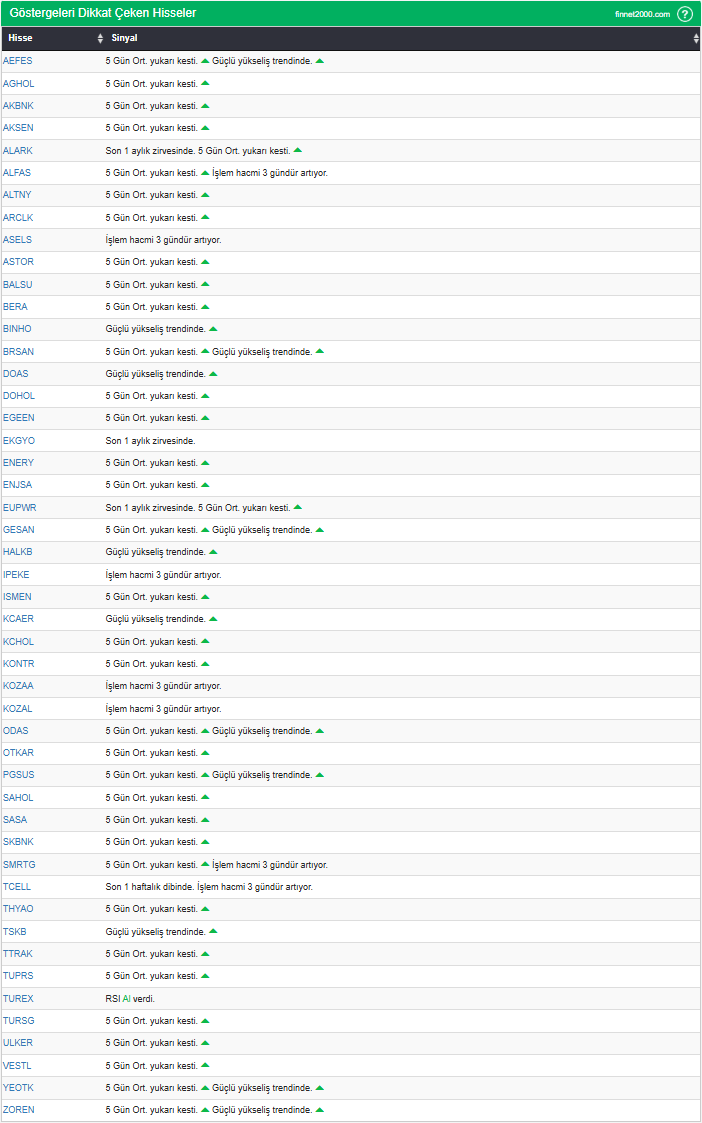Viewport: 702px width, 1123px height.
Task: Click the green arrow in SASA row
Action: (x=205, y=819)
